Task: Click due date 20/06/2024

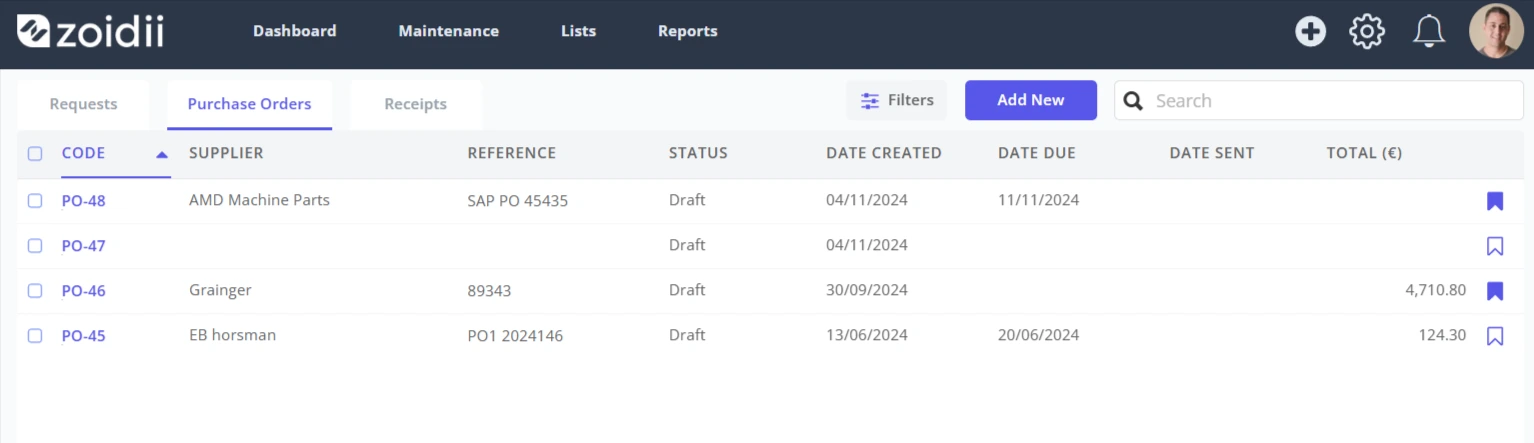Action: click(1038, 335)
